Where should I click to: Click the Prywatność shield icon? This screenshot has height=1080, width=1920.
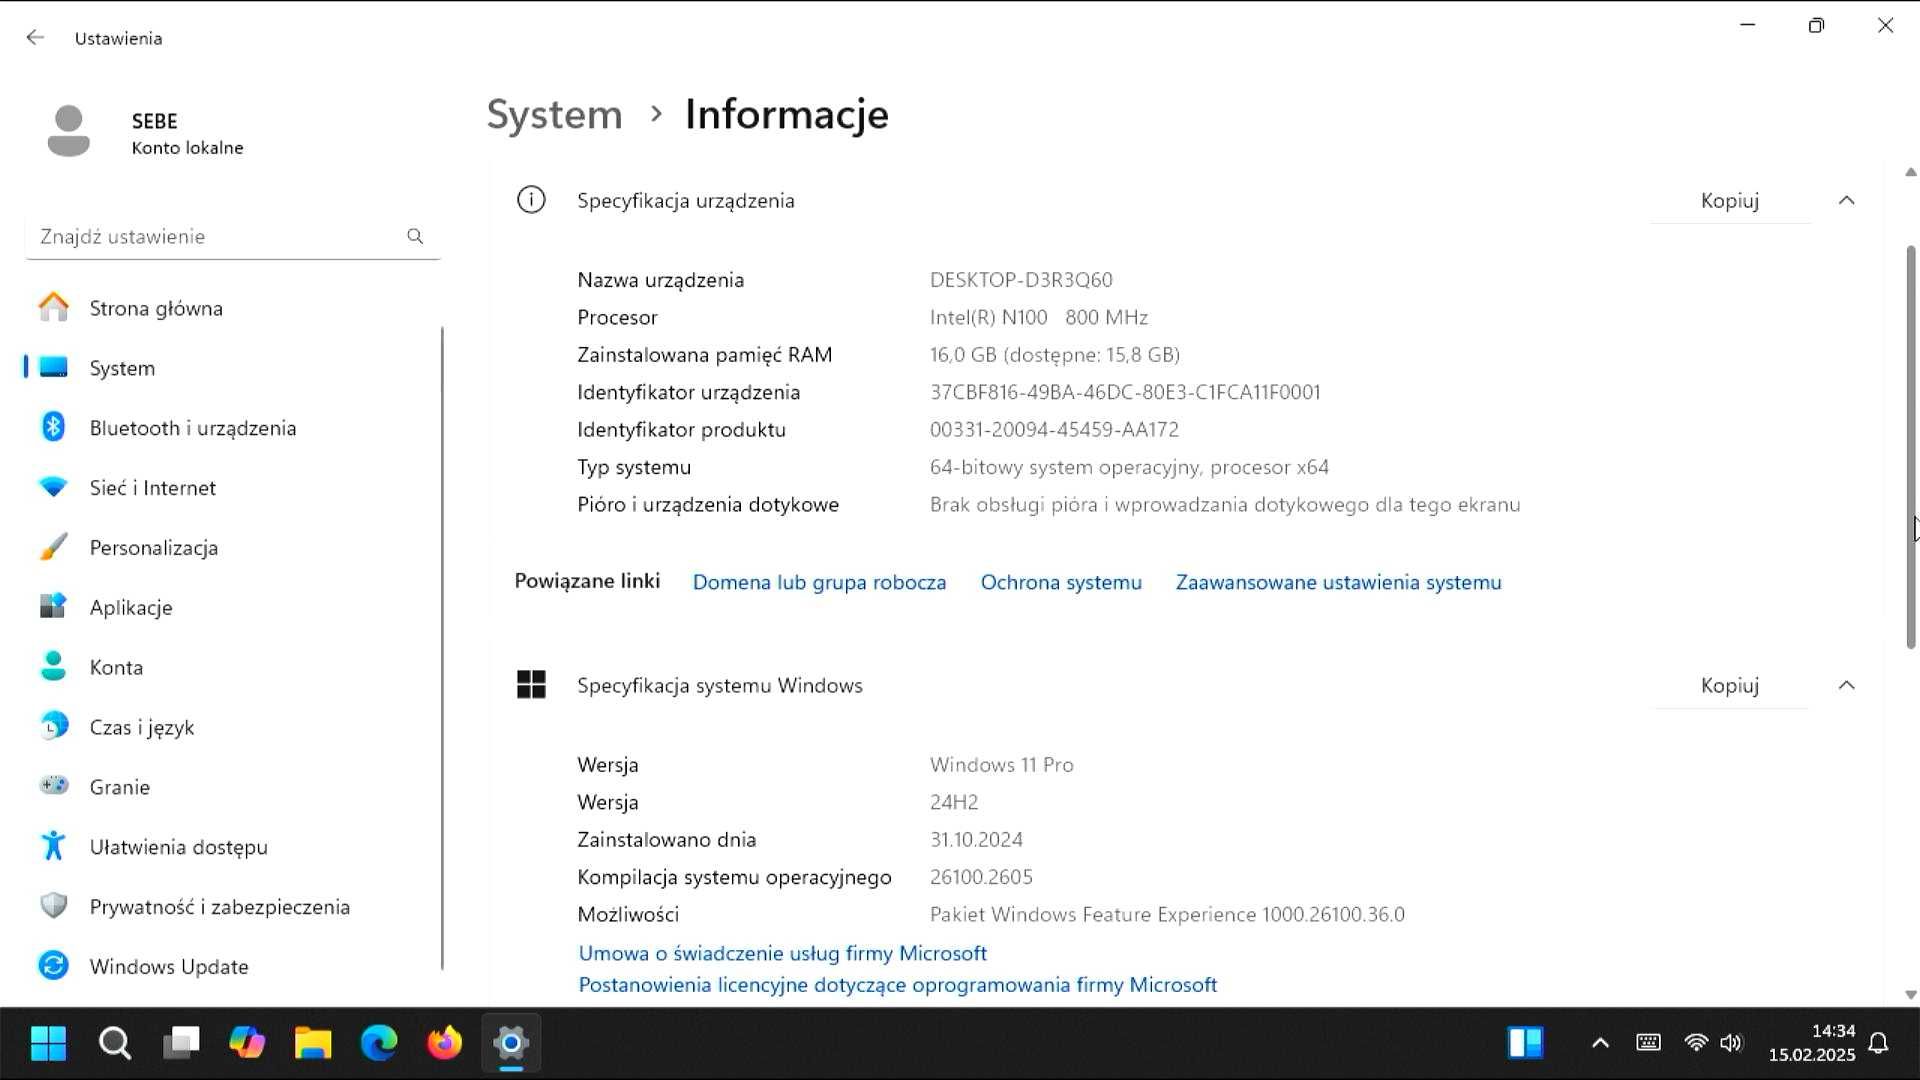[54, 906]
